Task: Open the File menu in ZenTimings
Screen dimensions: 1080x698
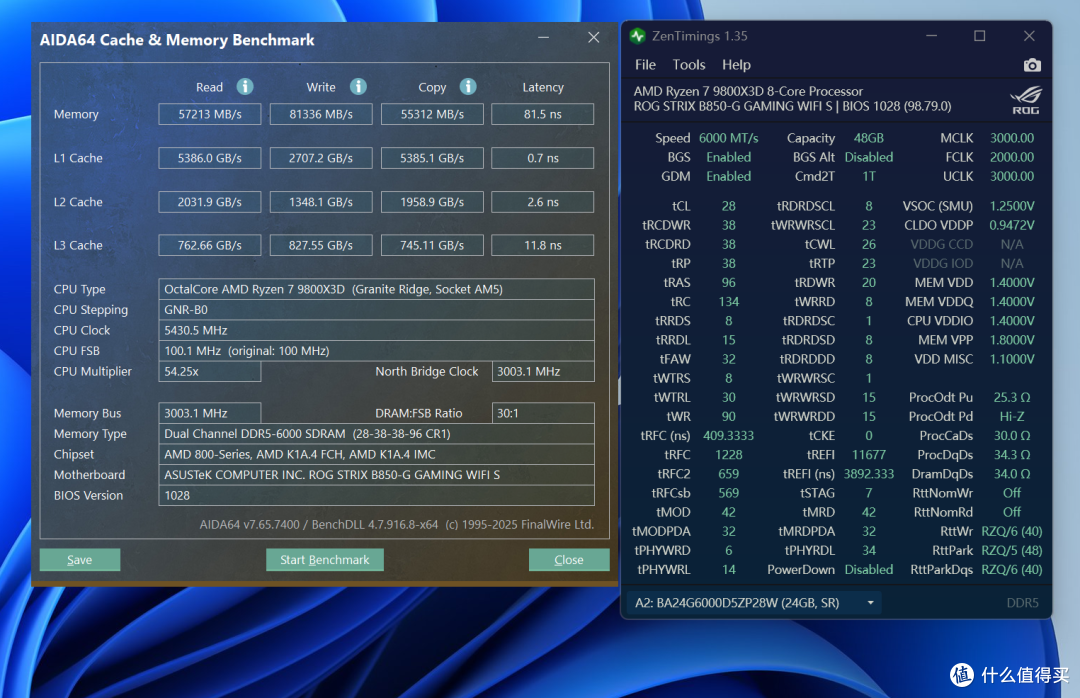Action: click(x=645, y=65)
